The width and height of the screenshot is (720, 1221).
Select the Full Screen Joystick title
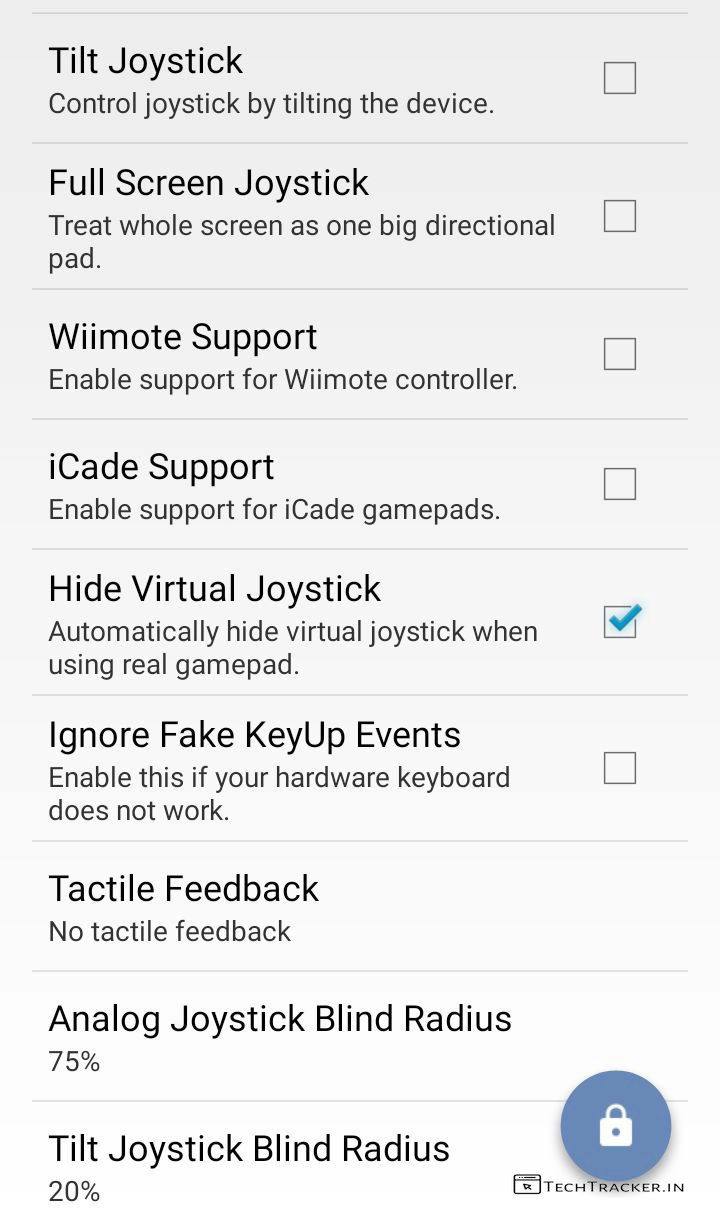209,183
